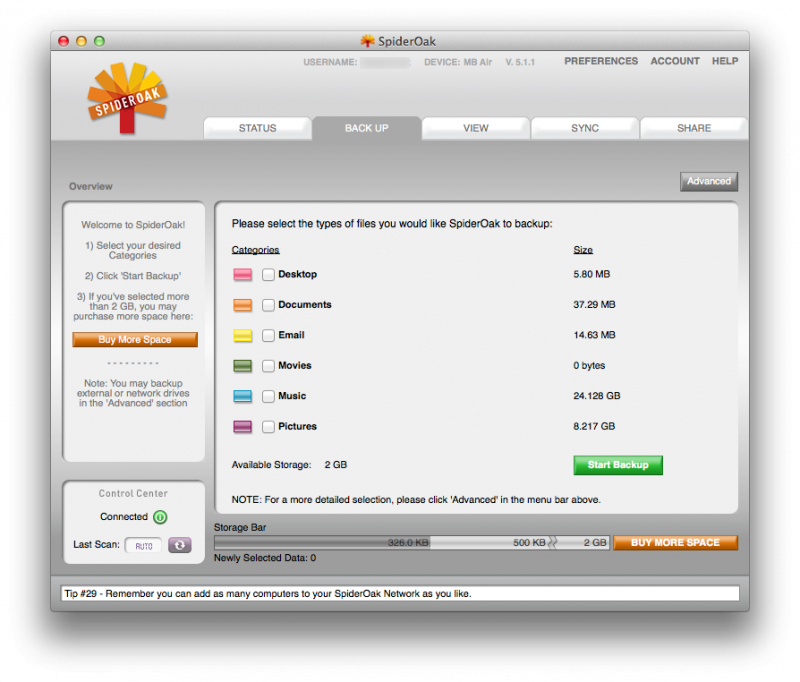The height and width of the screenshot is (682, 800).
Task: Click the window zoom green button
Action: pyautogui.click(x=99, y=41)
